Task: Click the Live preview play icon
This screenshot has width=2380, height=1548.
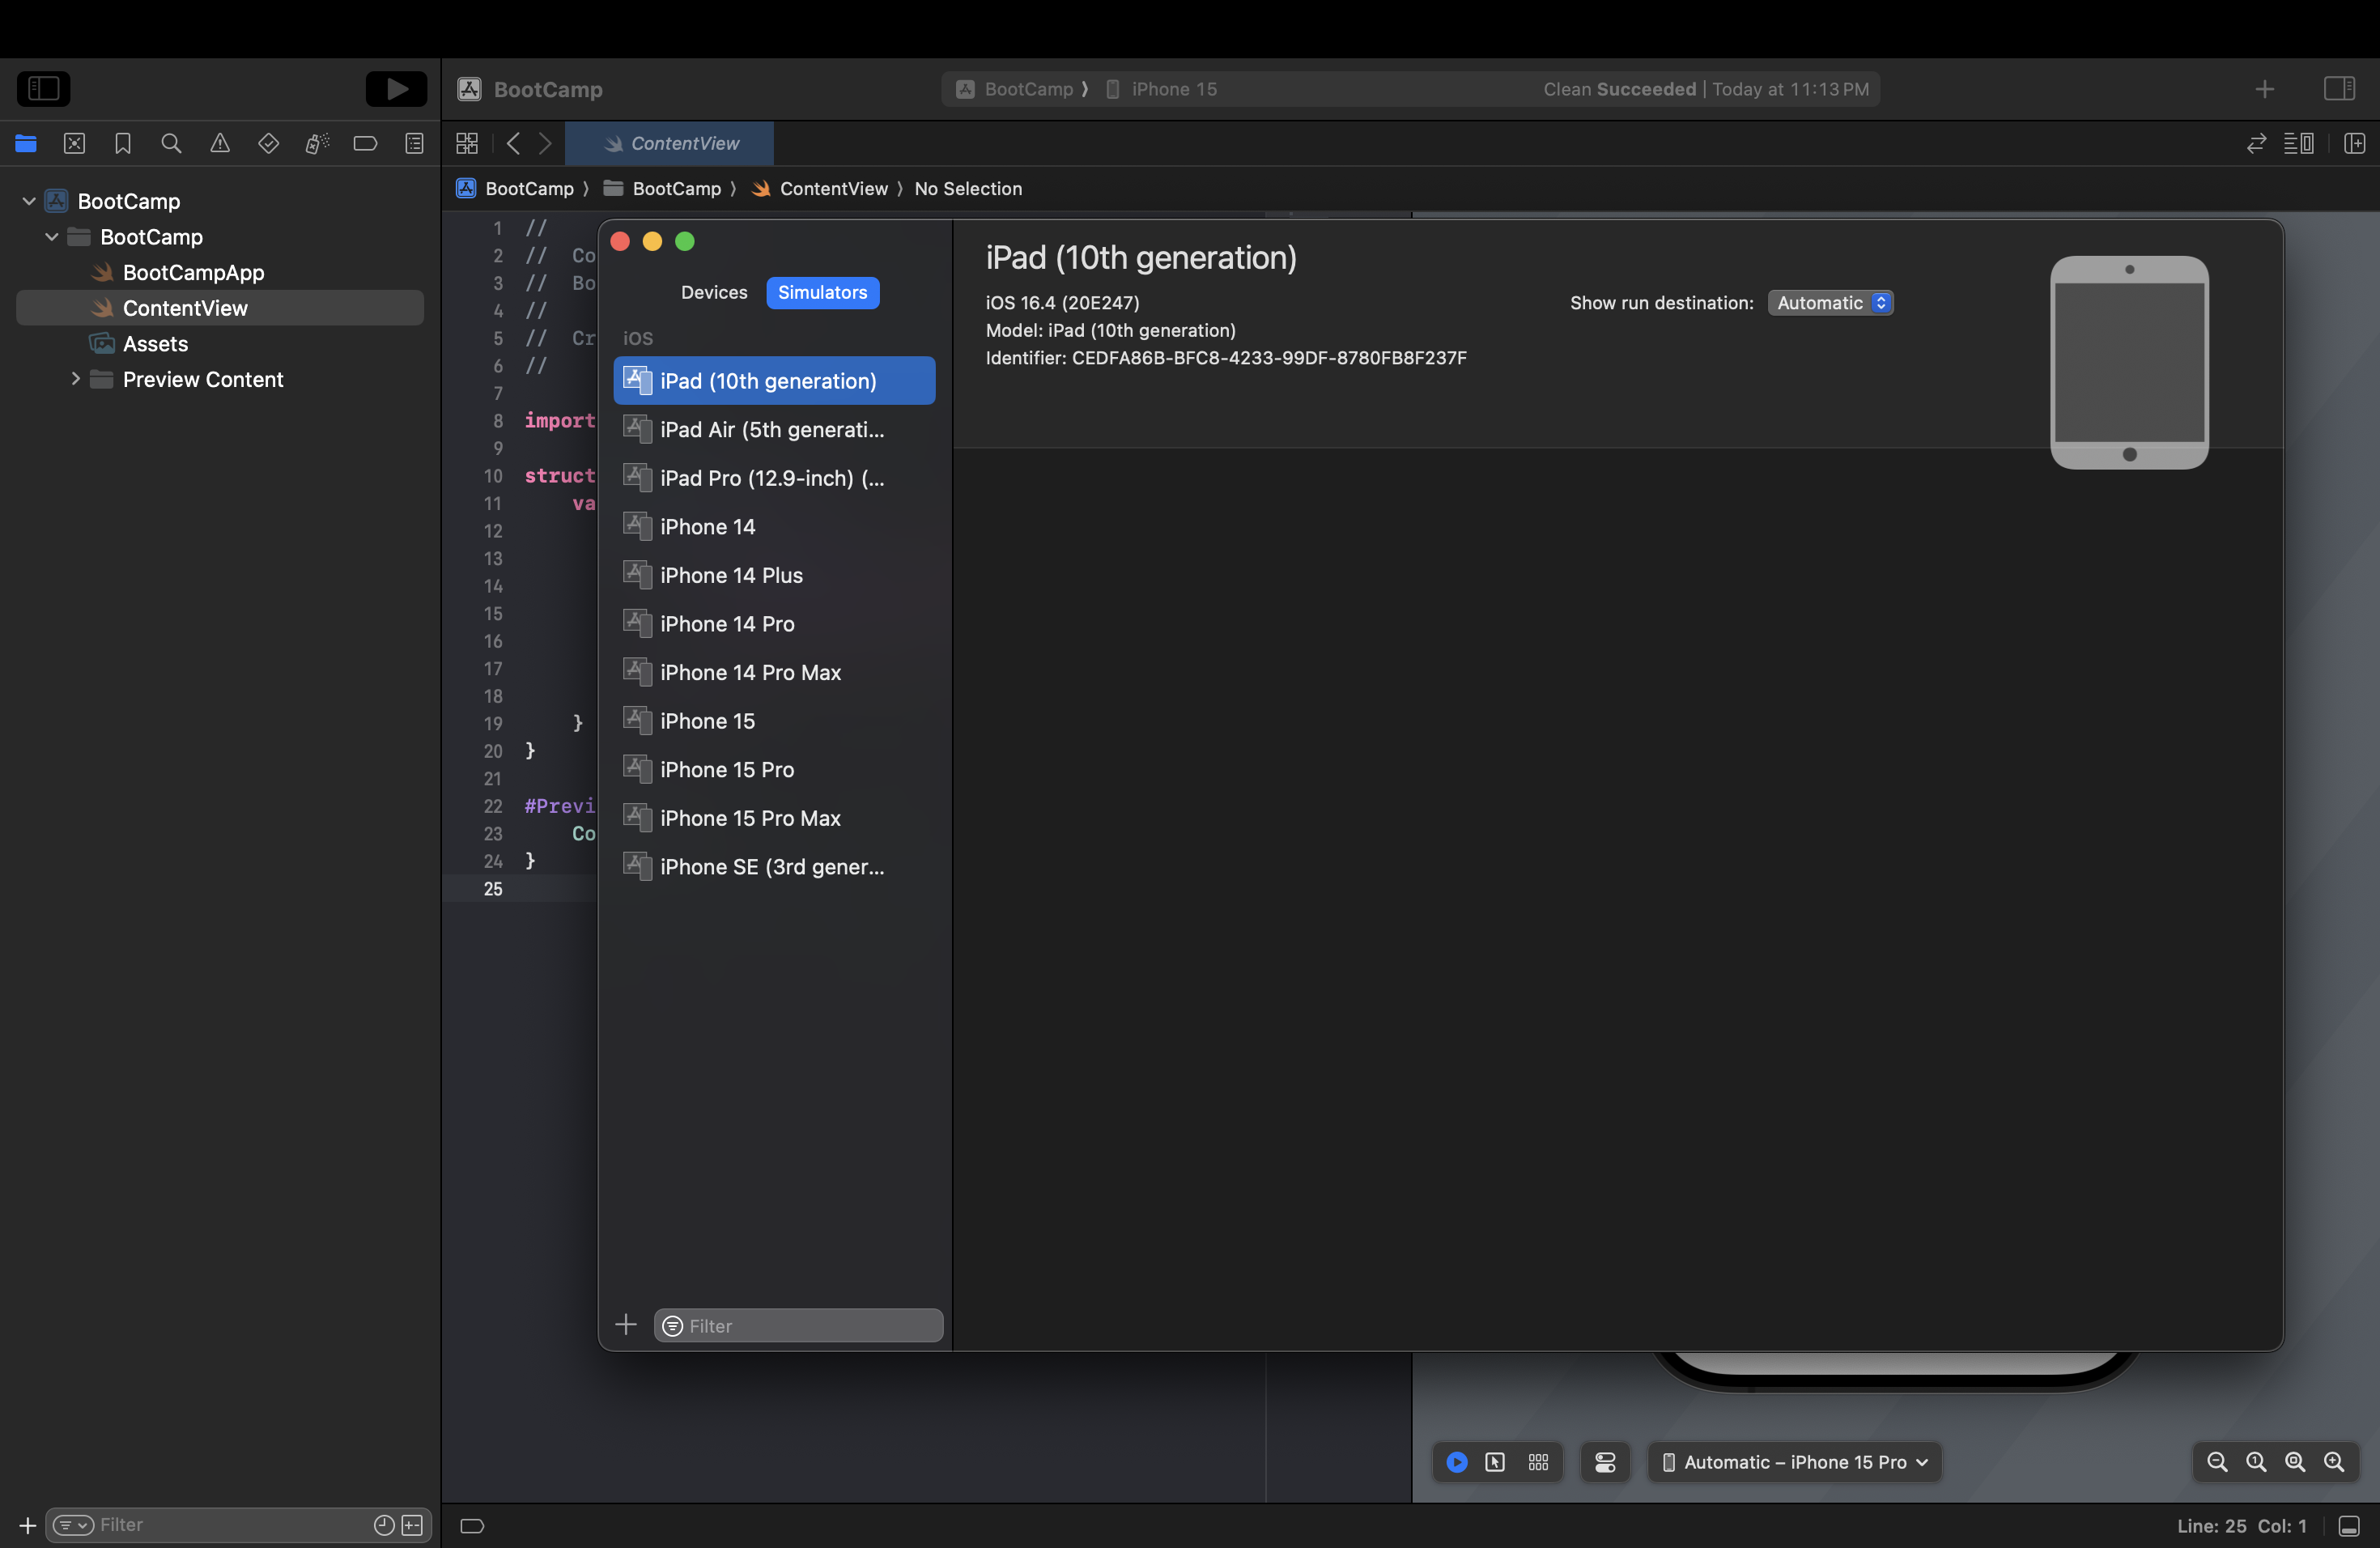Action: tap(1457, 1462)
